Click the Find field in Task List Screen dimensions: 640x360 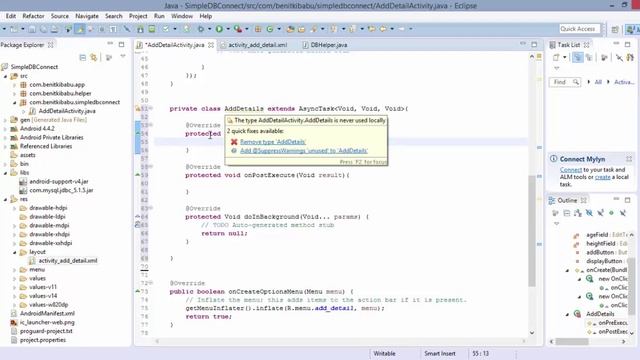[x=564, y=82]
